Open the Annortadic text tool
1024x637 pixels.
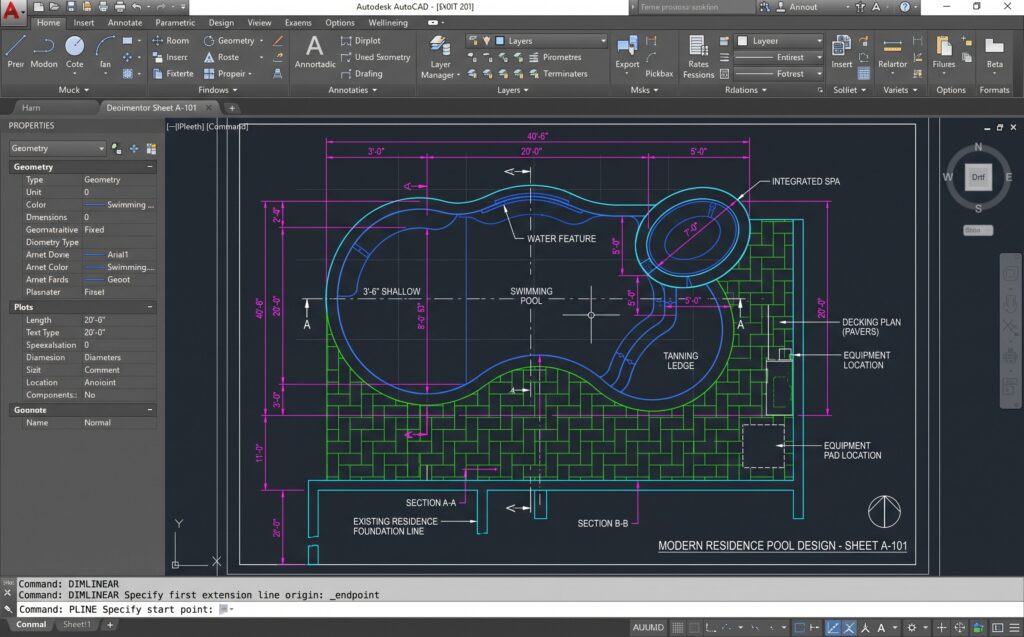tap(315, 51)
